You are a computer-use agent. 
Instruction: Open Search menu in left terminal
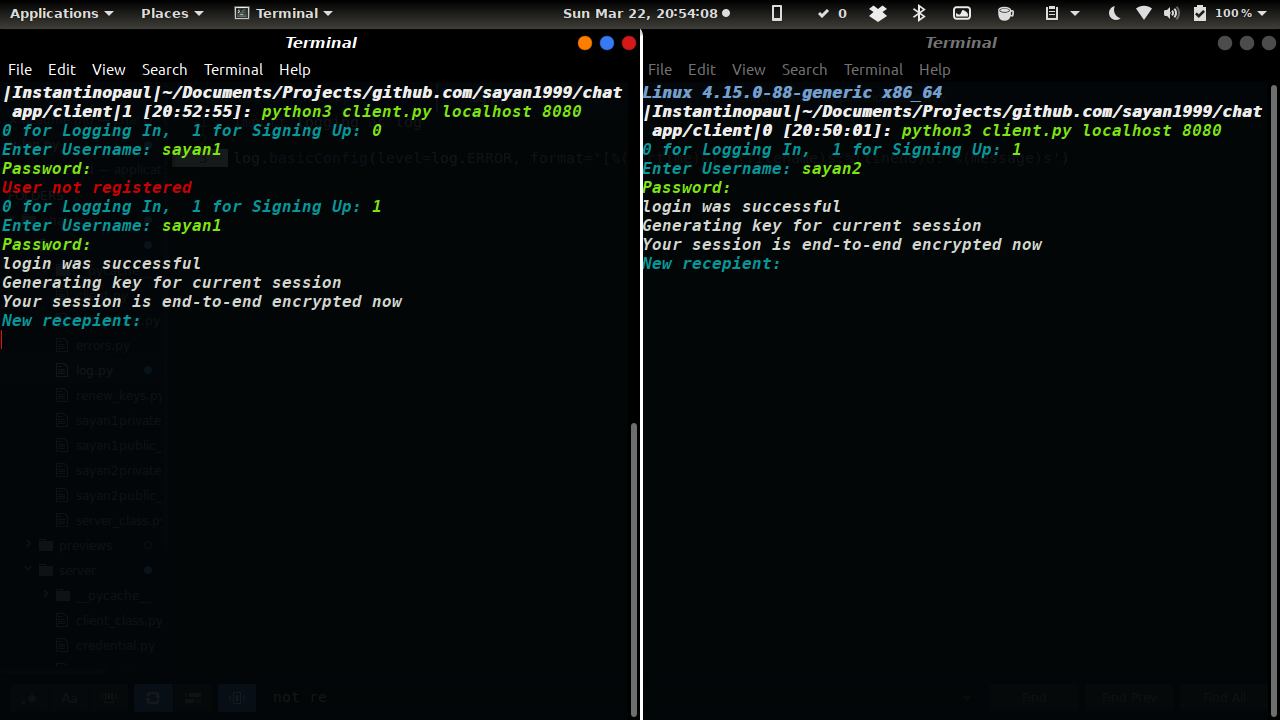(164, 70)
